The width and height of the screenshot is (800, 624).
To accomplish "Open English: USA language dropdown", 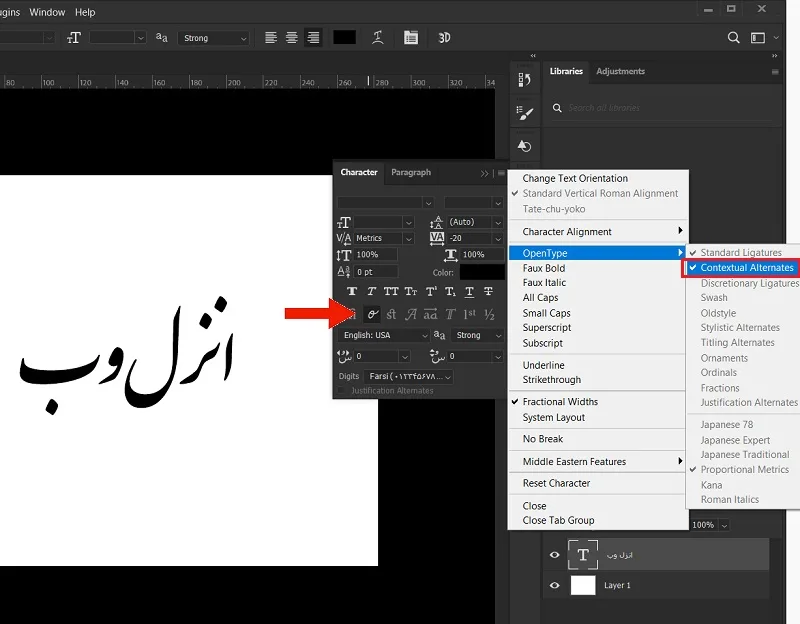I will (384, 335).
